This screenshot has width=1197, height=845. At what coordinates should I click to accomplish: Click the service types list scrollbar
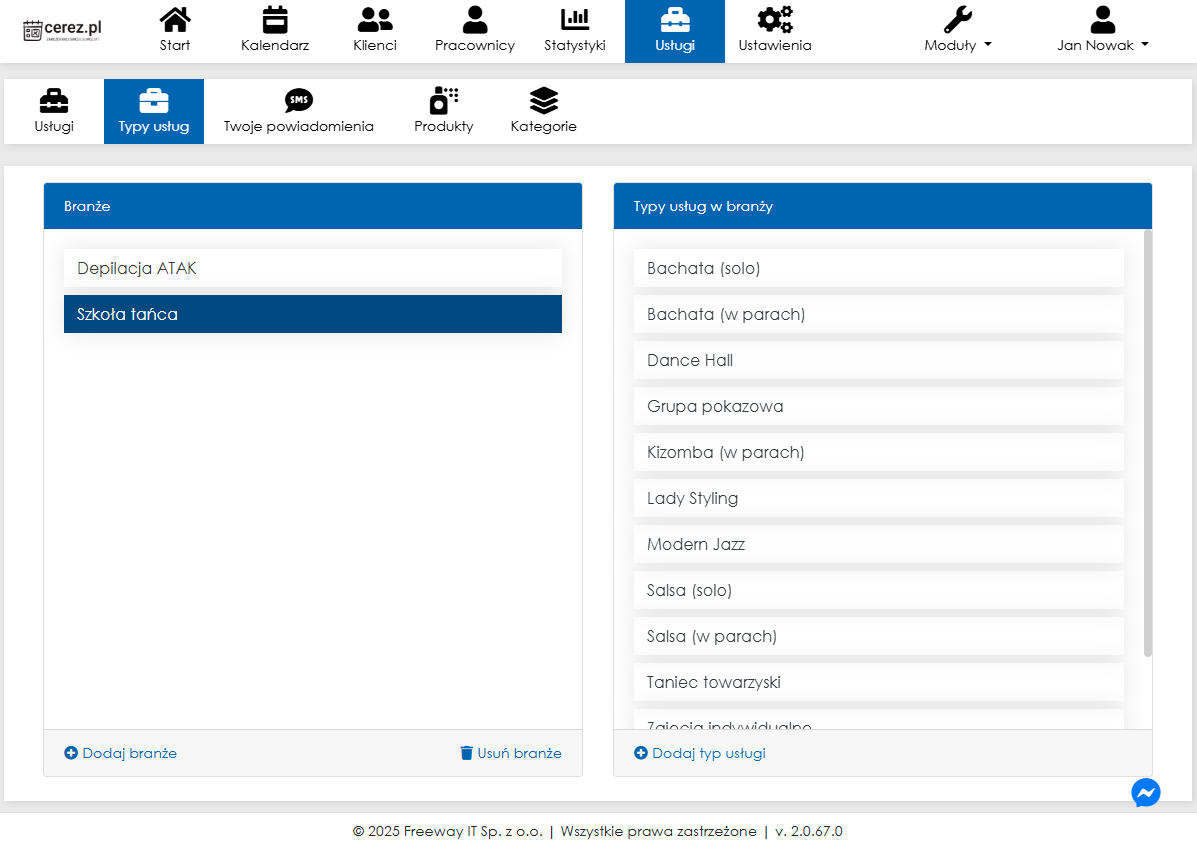point(1147,442)
